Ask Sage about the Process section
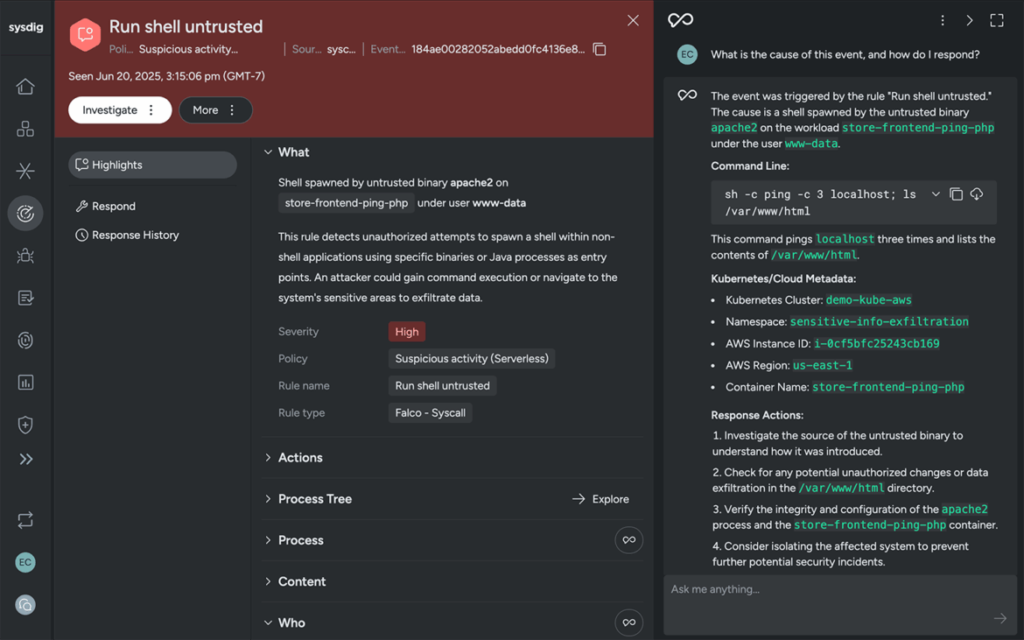1024x640 pixels. 628,540
